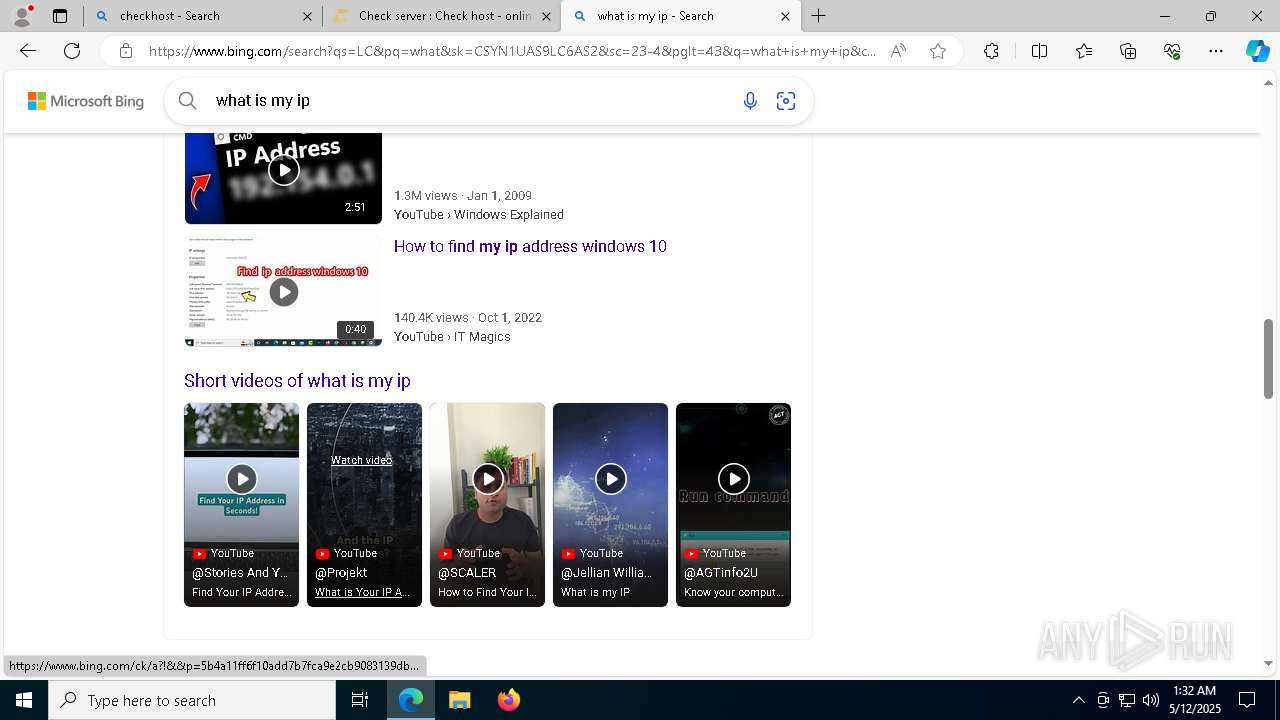Refresh the current page
The image size is (1280, 720).
pyautogui.click(x=72, y=51)
